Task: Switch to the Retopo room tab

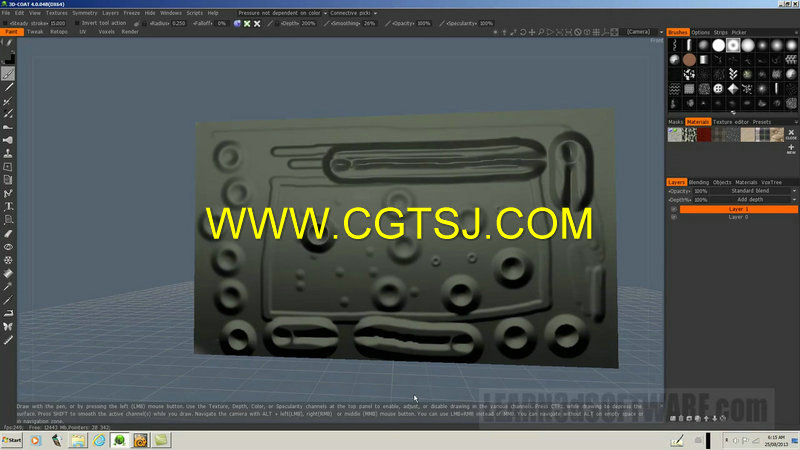Action: [x=59, y=32]
